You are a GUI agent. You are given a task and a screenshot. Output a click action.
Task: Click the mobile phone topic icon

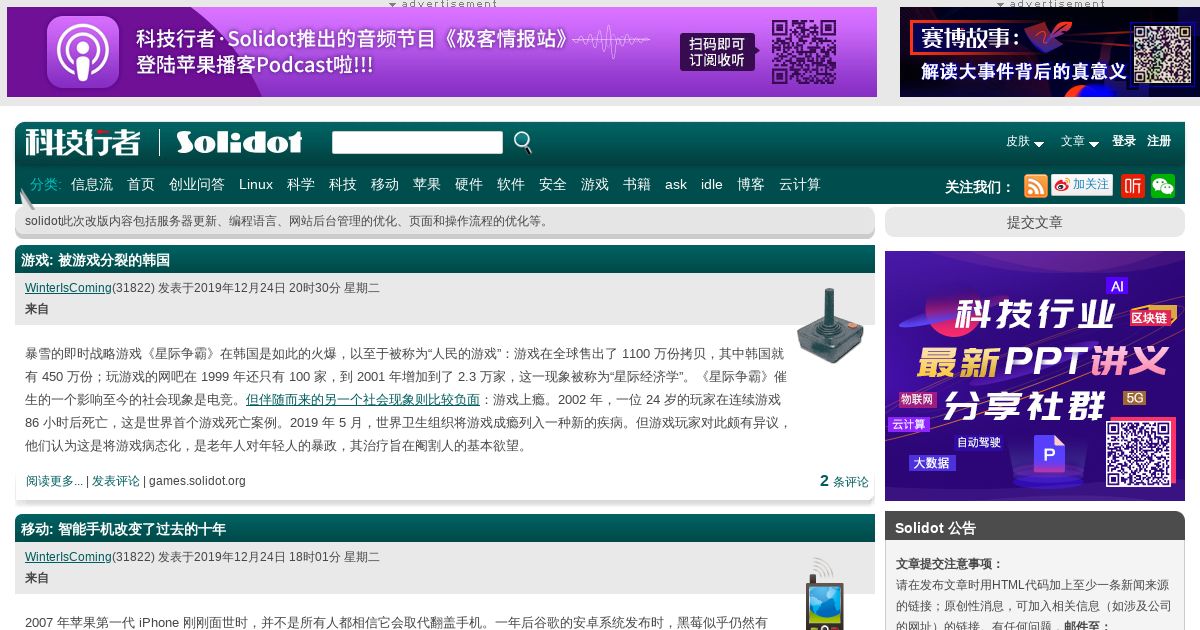tap(825, 593)
